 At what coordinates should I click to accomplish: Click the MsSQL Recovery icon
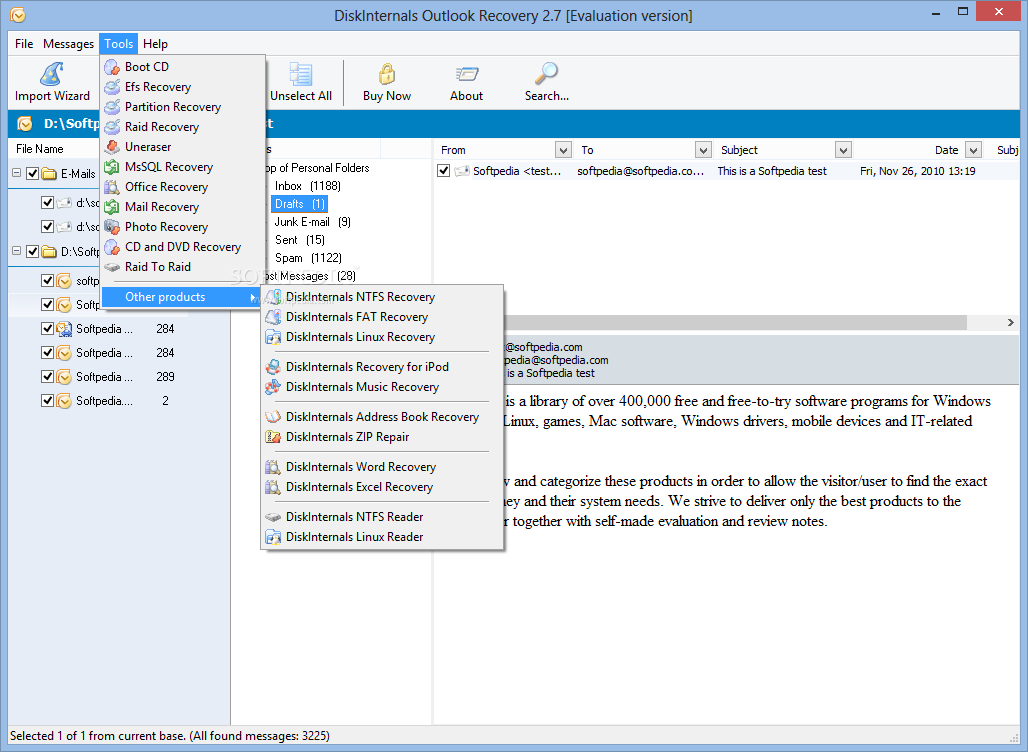tap(112, 167)
